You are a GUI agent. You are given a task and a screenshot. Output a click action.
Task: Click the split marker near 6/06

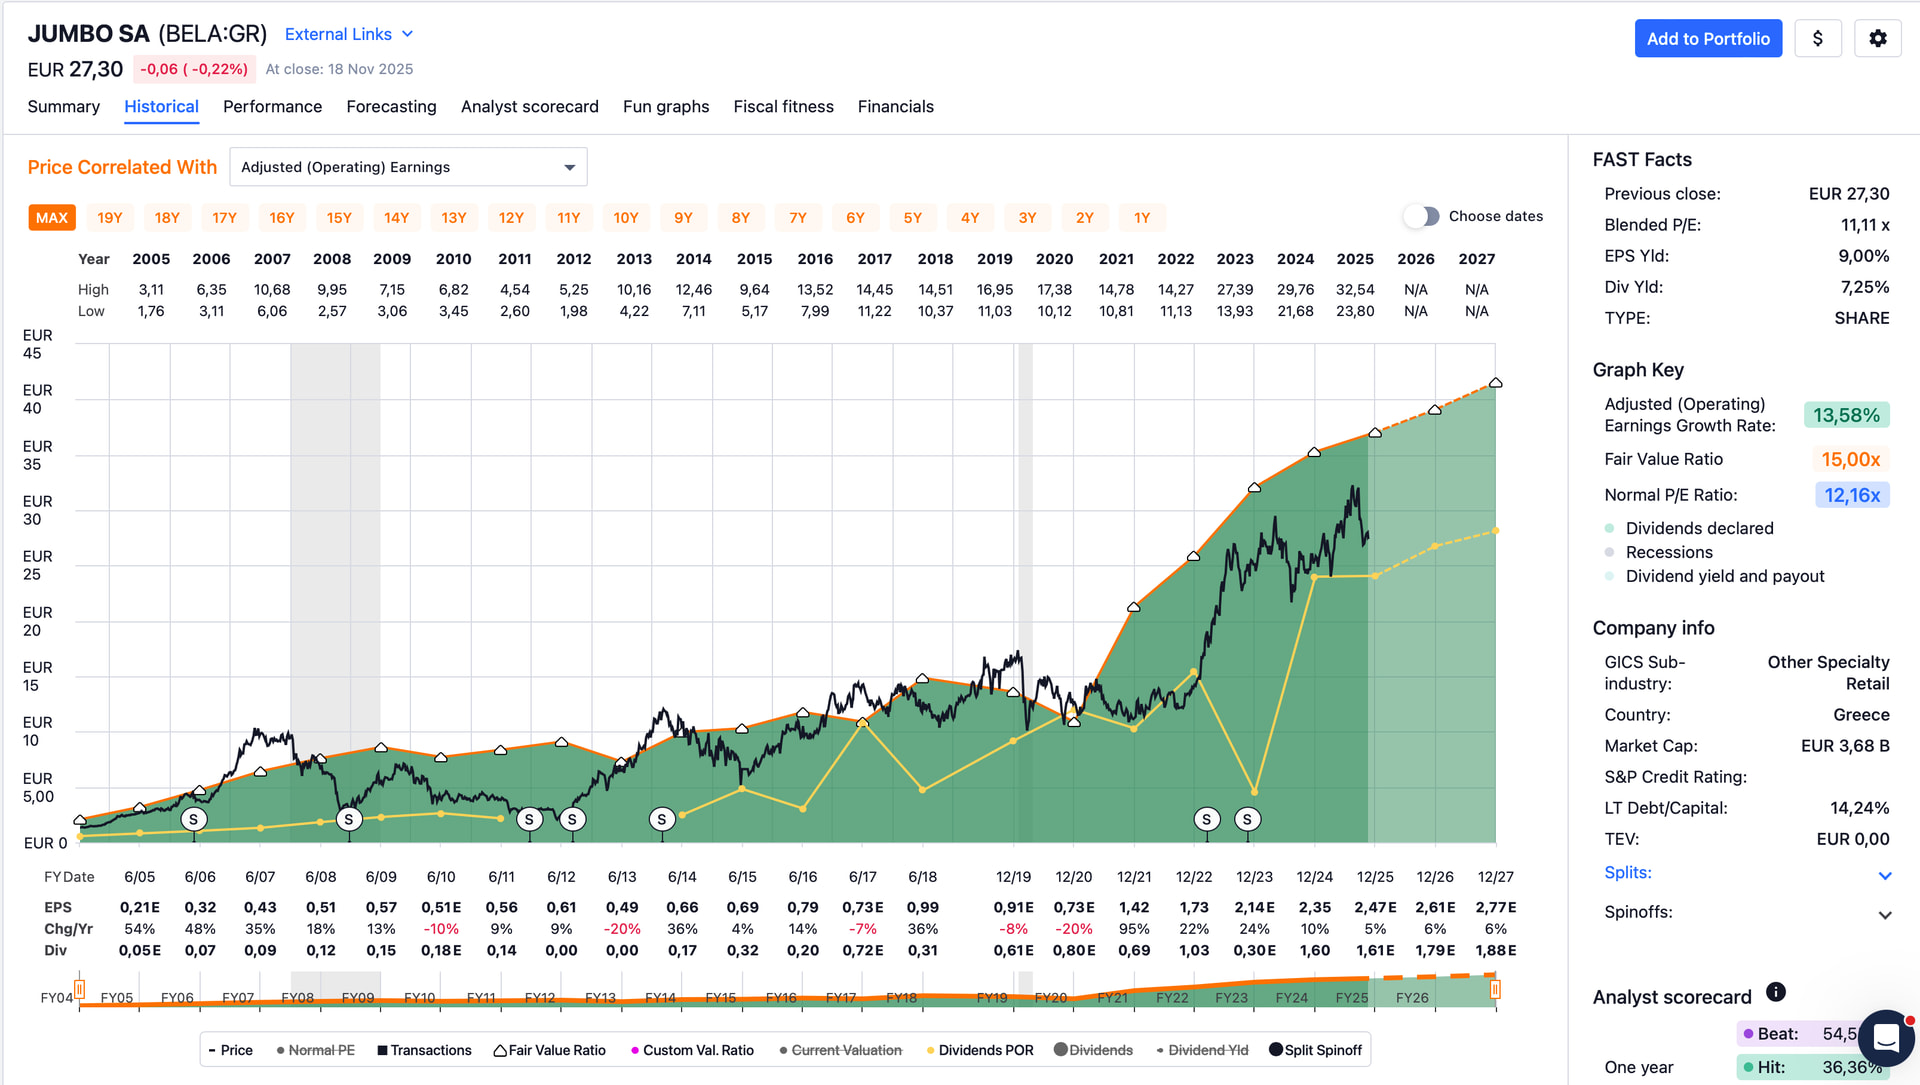pyautogui.click(x=194, y=820)
